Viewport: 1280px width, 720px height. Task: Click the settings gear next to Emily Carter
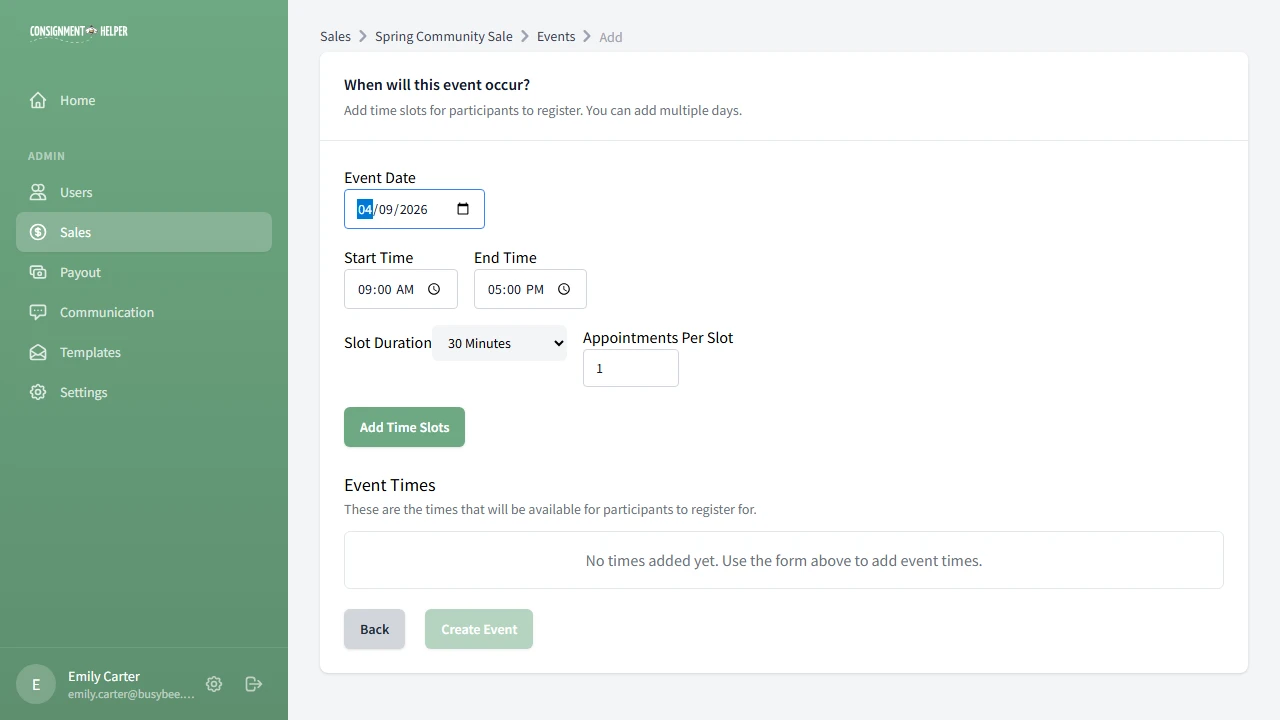(214, 684)
